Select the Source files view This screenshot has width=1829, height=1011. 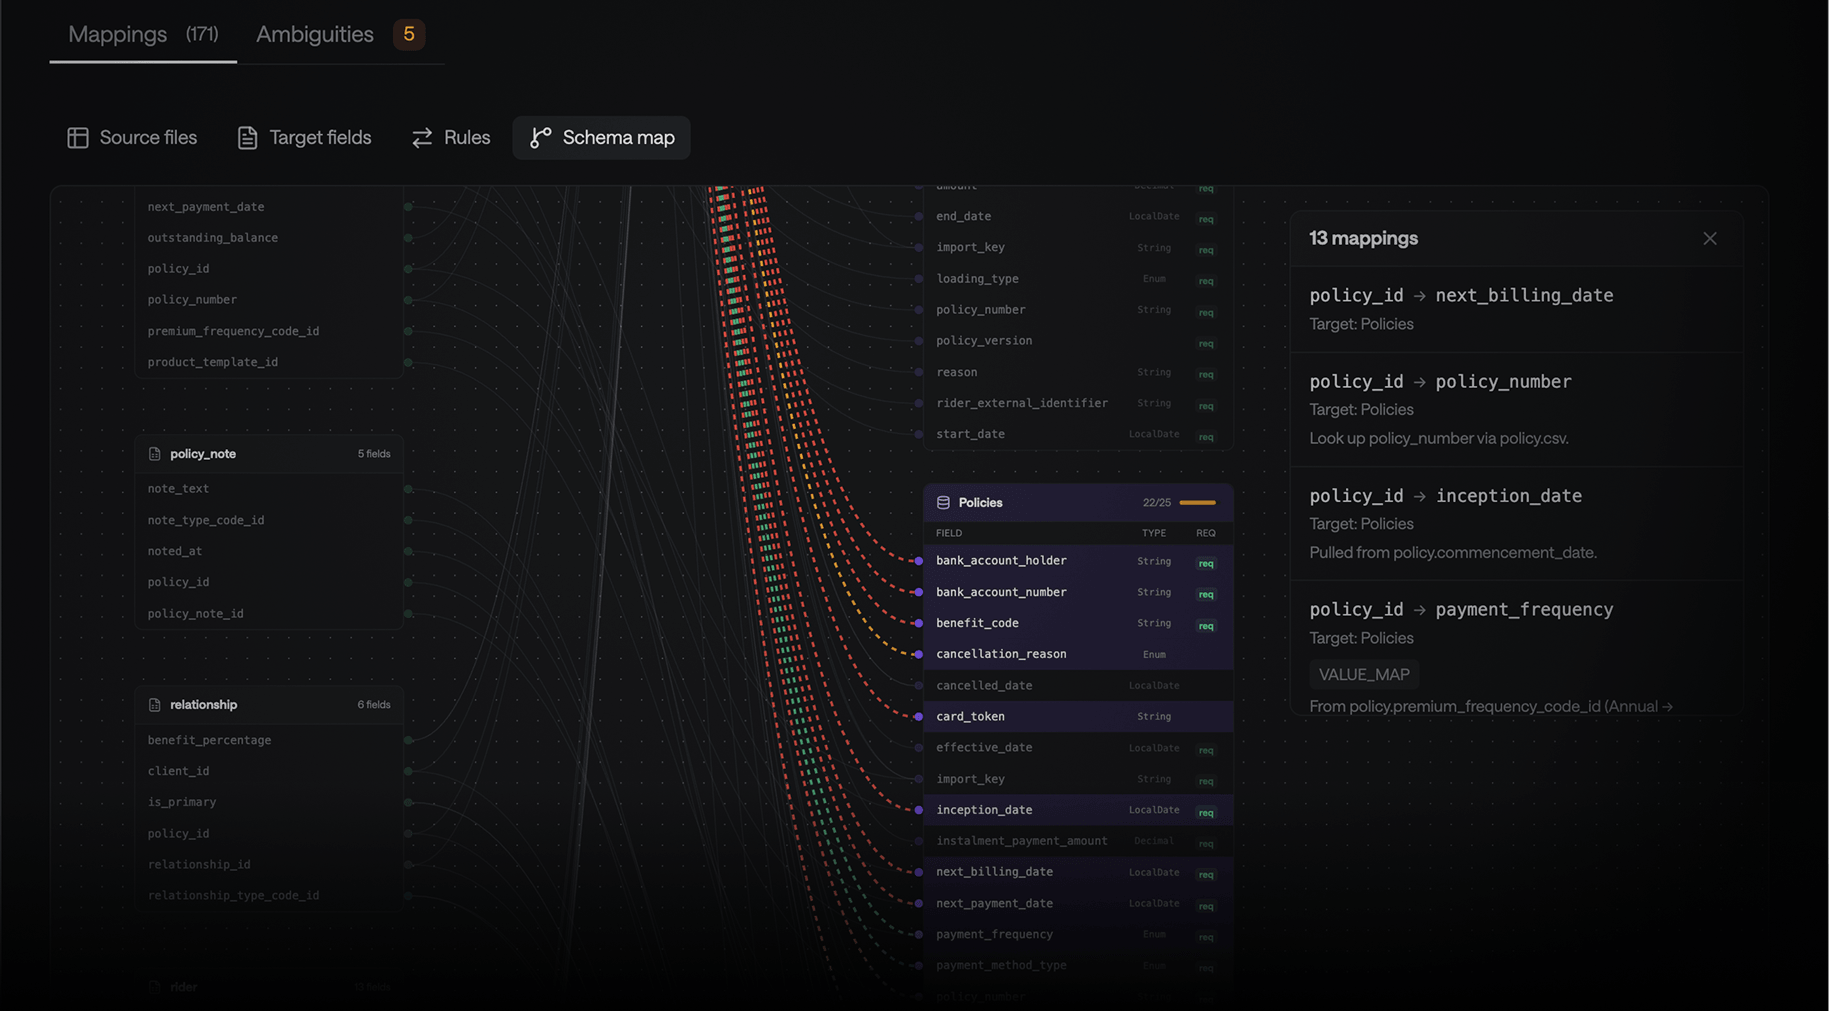(132, 138)
